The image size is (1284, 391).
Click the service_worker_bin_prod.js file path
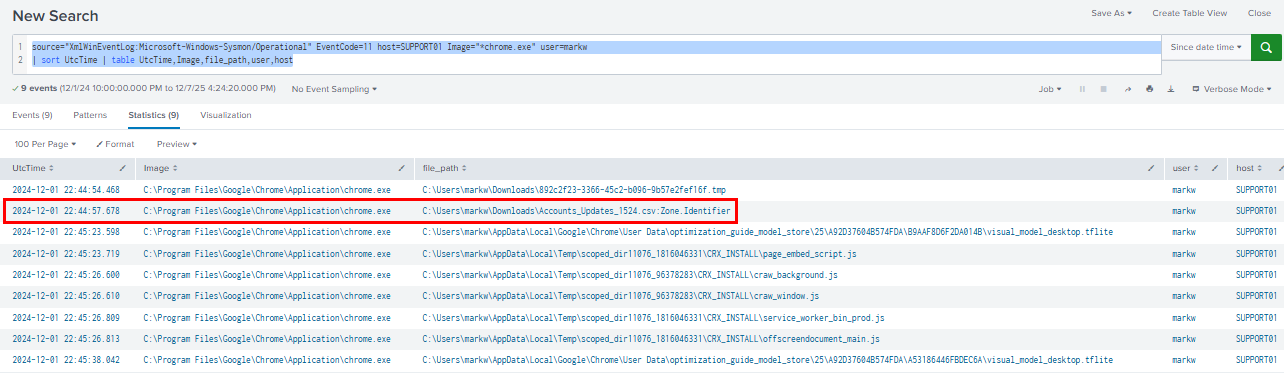point(654,318)
